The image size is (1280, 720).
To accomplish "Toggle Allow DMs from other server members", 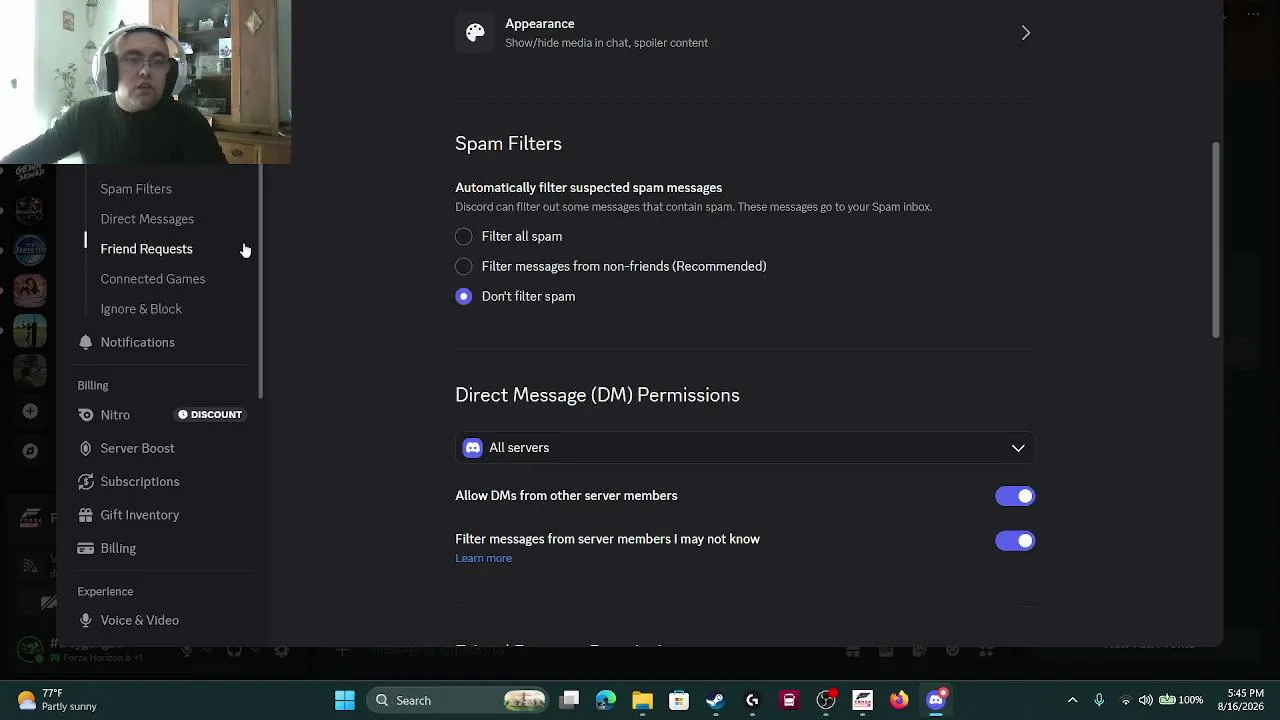I will [1015, 496].
